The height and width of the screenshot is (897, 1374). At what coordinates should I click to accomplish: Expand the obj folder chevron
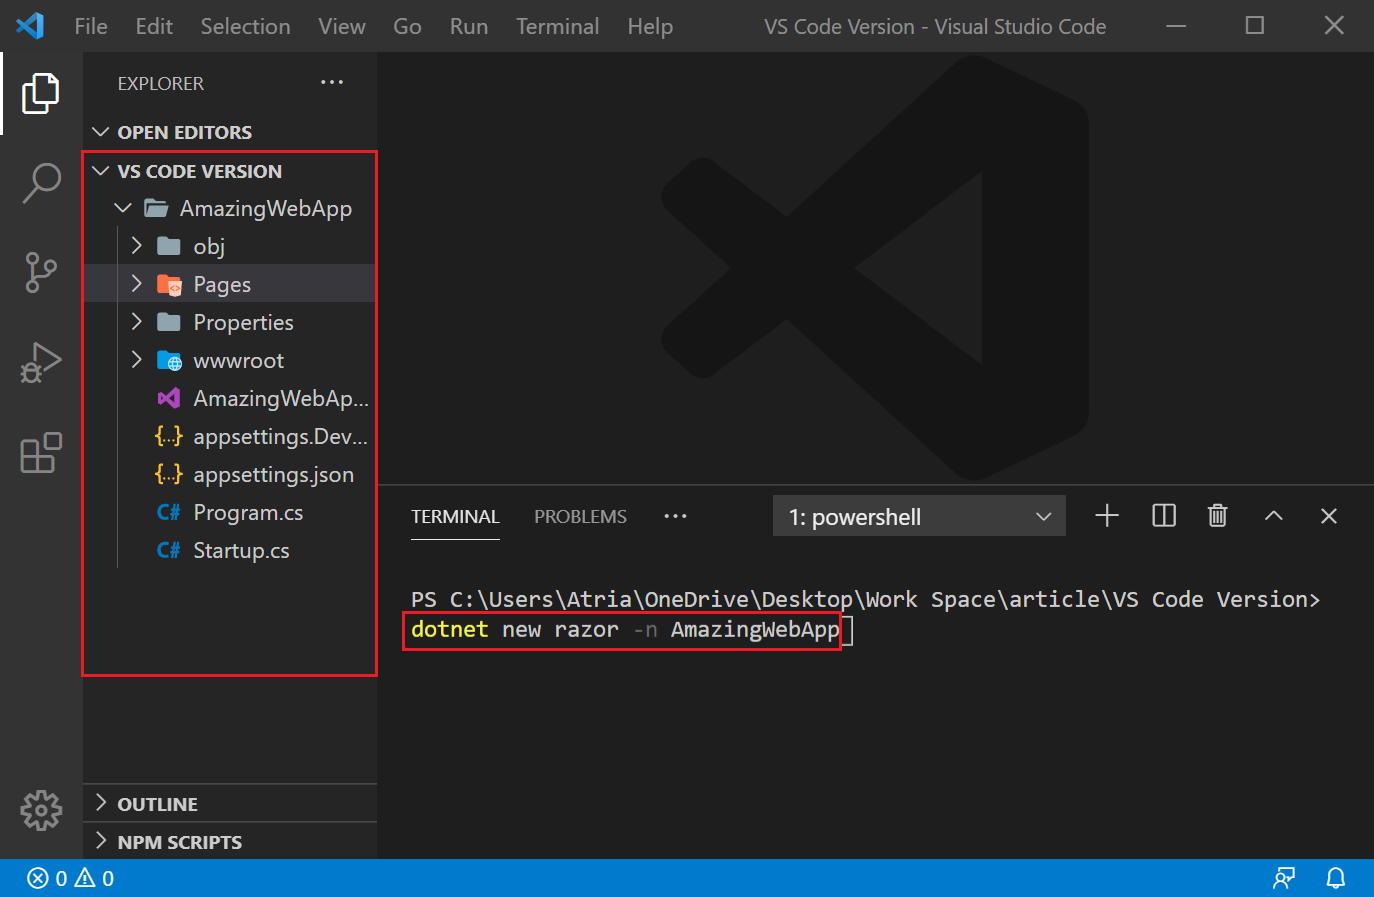(x=137, y=246)
